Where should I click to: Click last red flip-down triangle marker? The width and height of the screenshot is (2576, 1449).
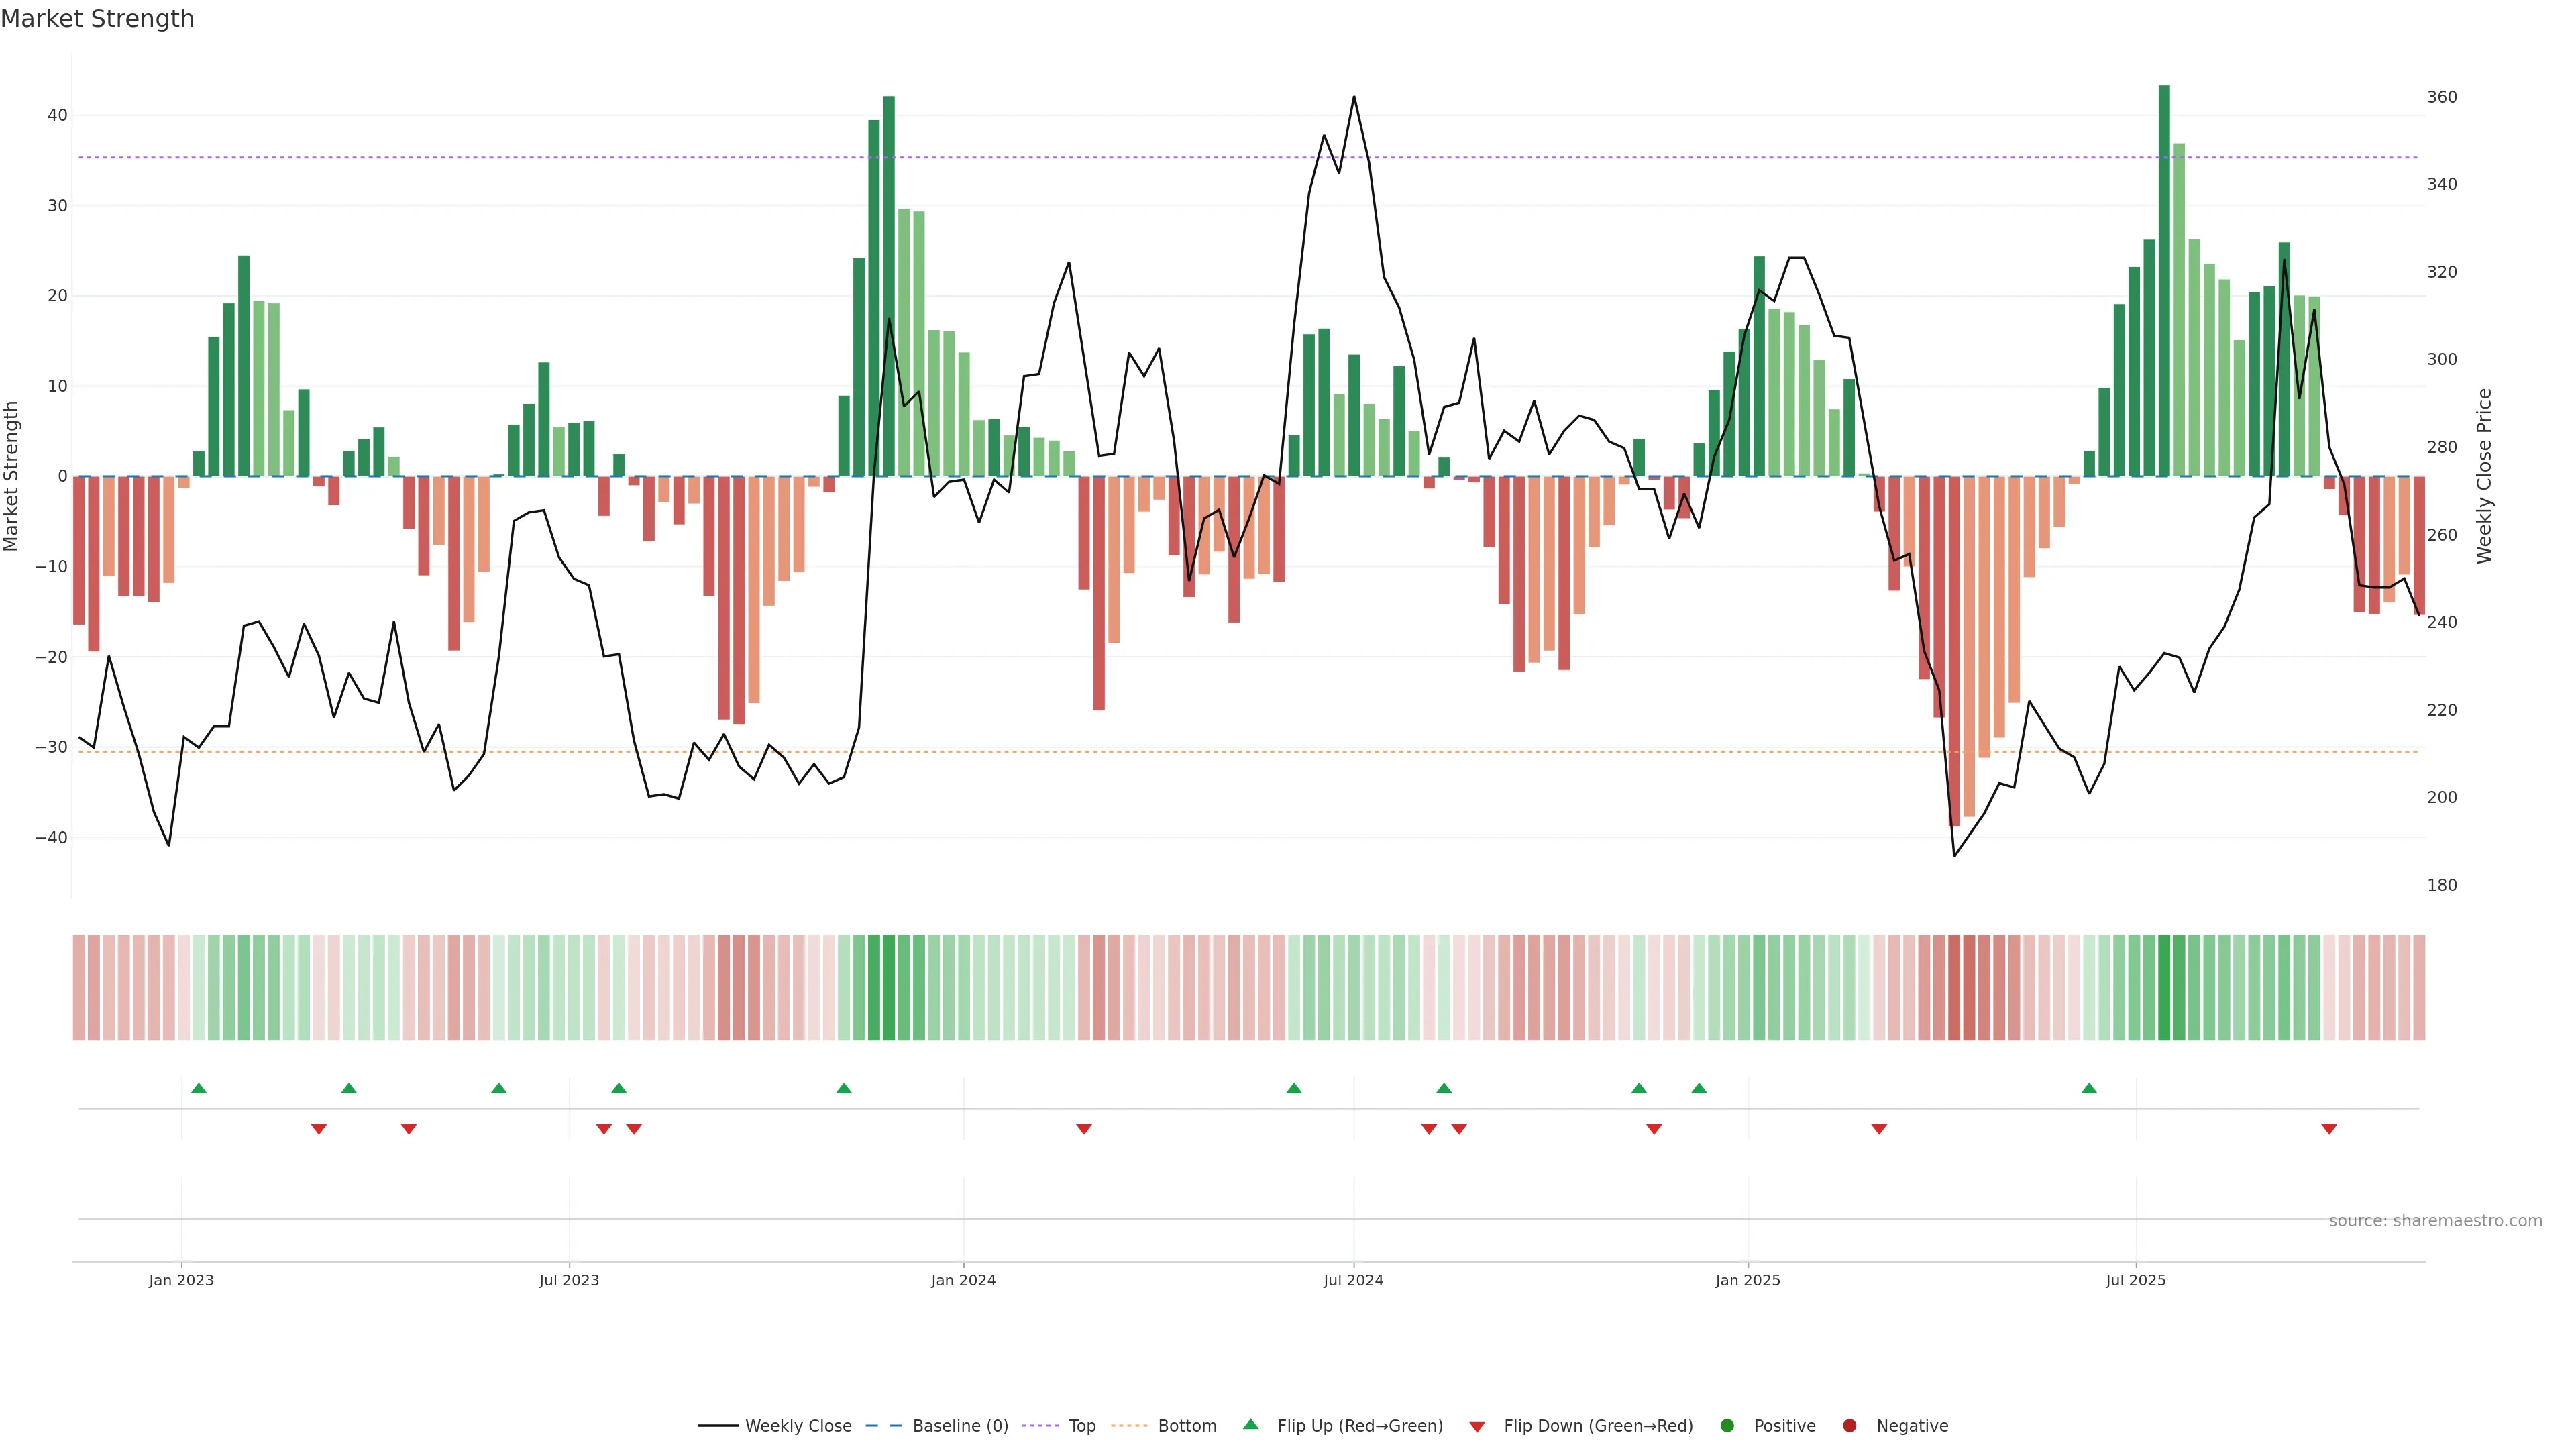pos(2329,1129)
